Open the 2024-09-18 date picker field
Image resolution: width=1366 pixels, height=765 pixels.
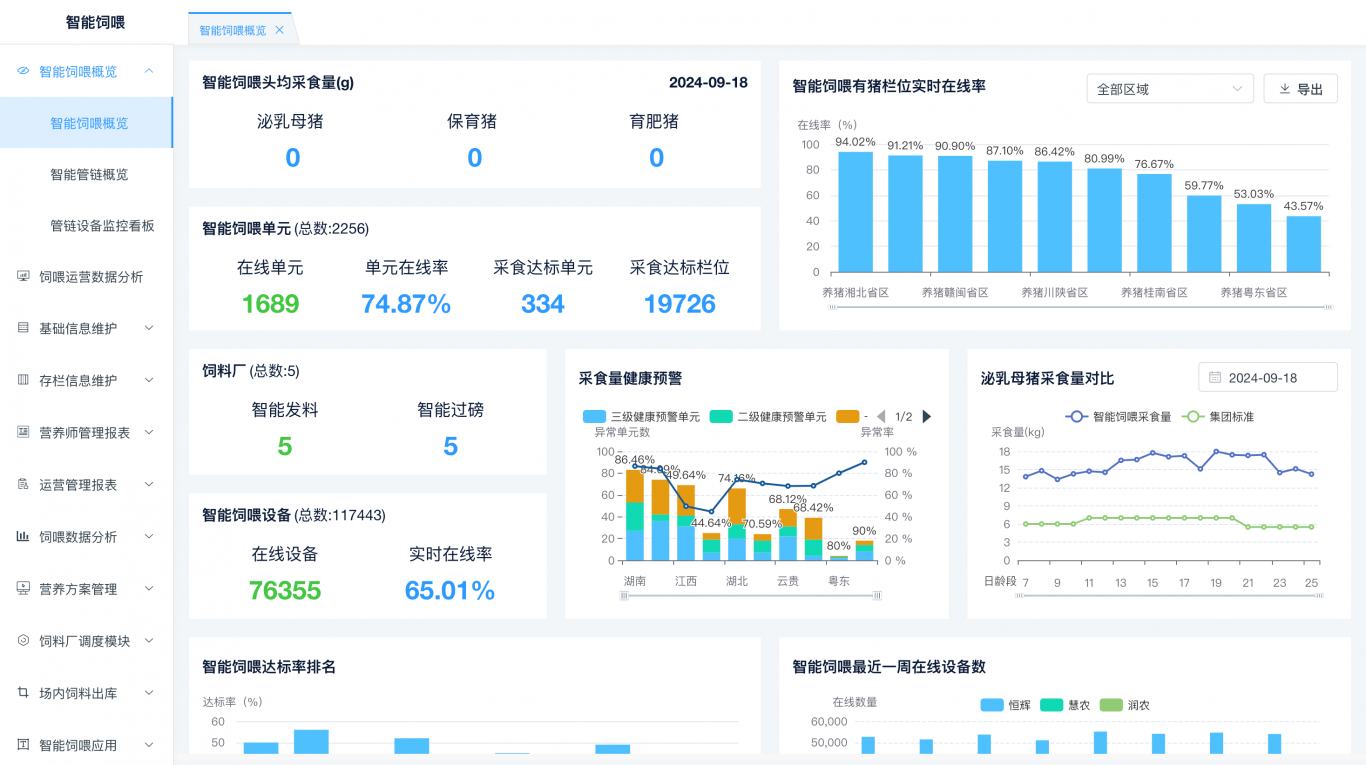[1268, 377]
